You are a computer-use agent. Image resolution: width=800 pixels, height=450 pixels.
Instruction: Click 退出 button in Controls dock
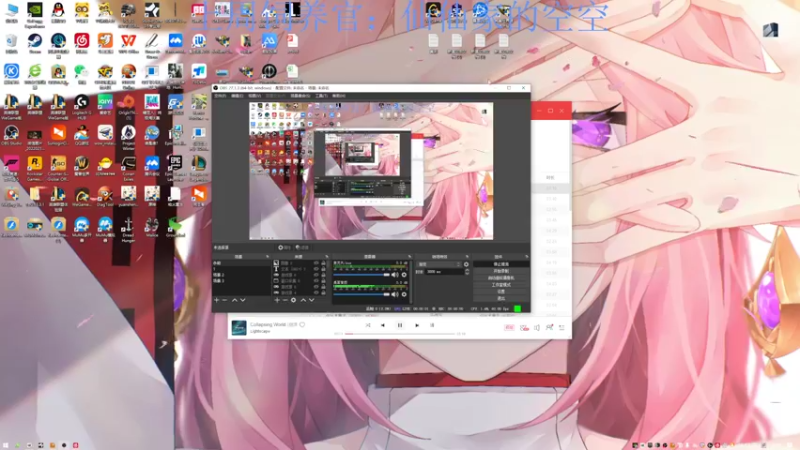501,298
